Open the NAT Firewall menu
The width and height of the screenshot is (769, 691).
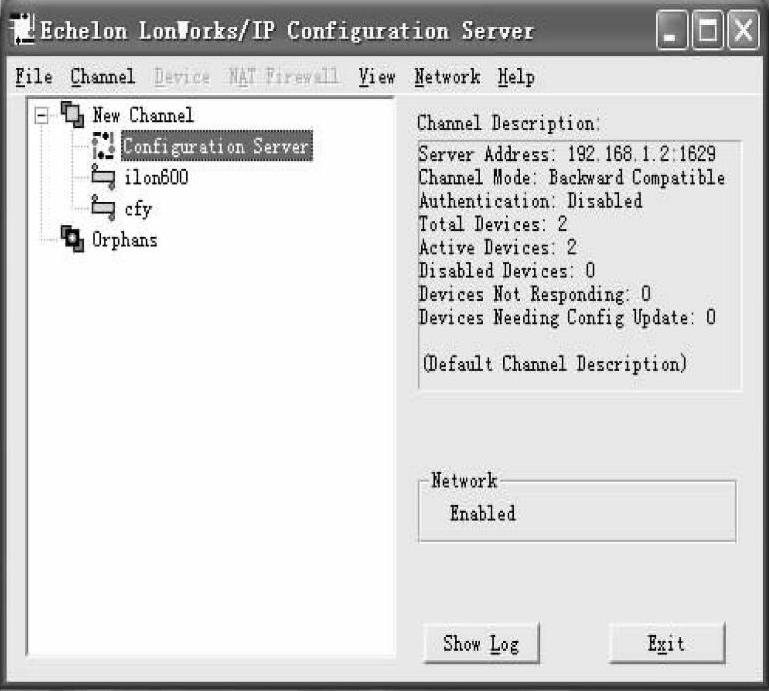click(283, 77)
